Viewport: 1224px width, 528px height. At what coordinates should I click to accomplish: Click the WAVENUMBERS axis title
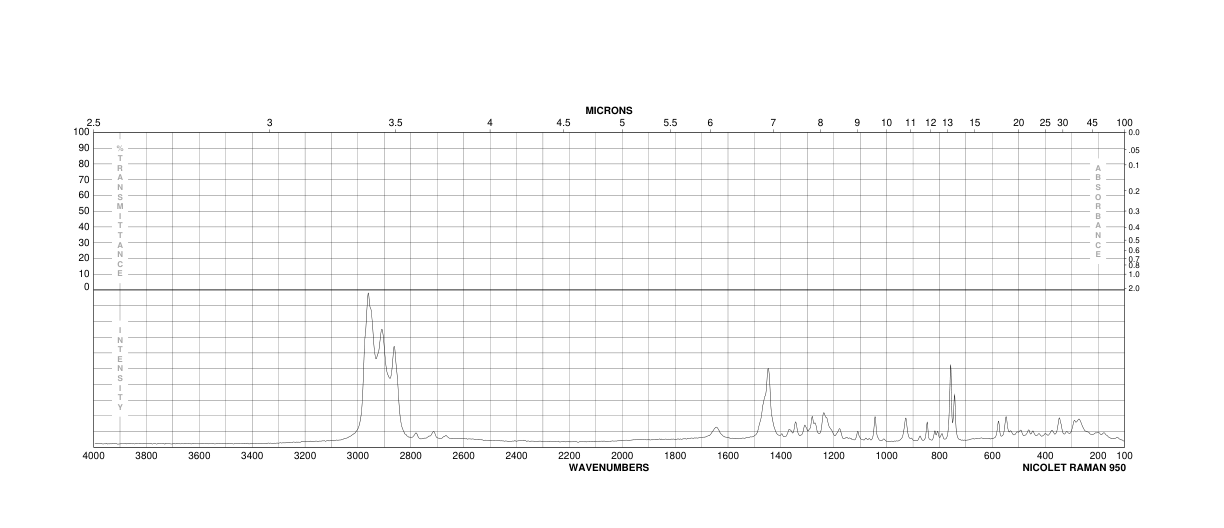pyautogui.click(x=609, y=468)
